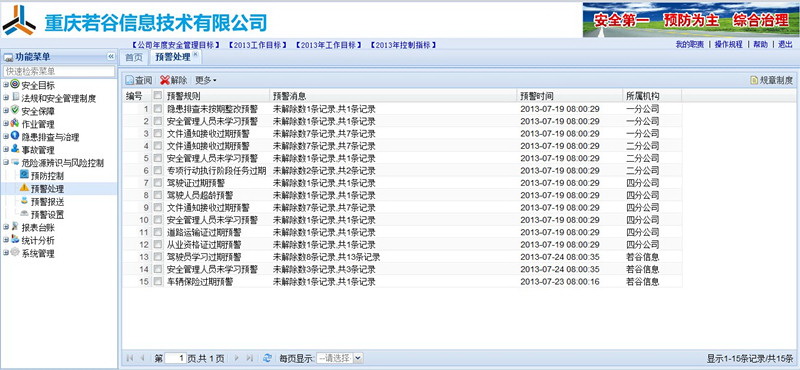The image size is (800, 370).
Task: Expand the 安全保障 tree node
Action: point(6,111)
